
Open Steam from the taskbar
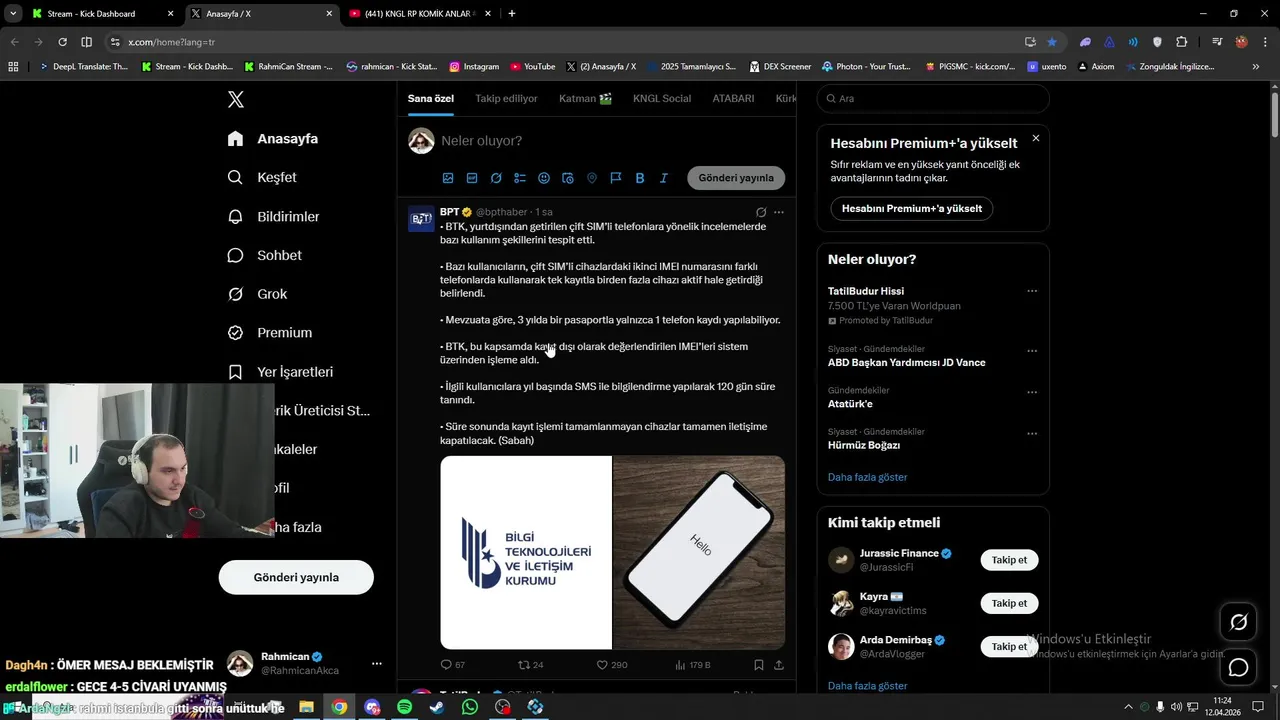[437, 707]
